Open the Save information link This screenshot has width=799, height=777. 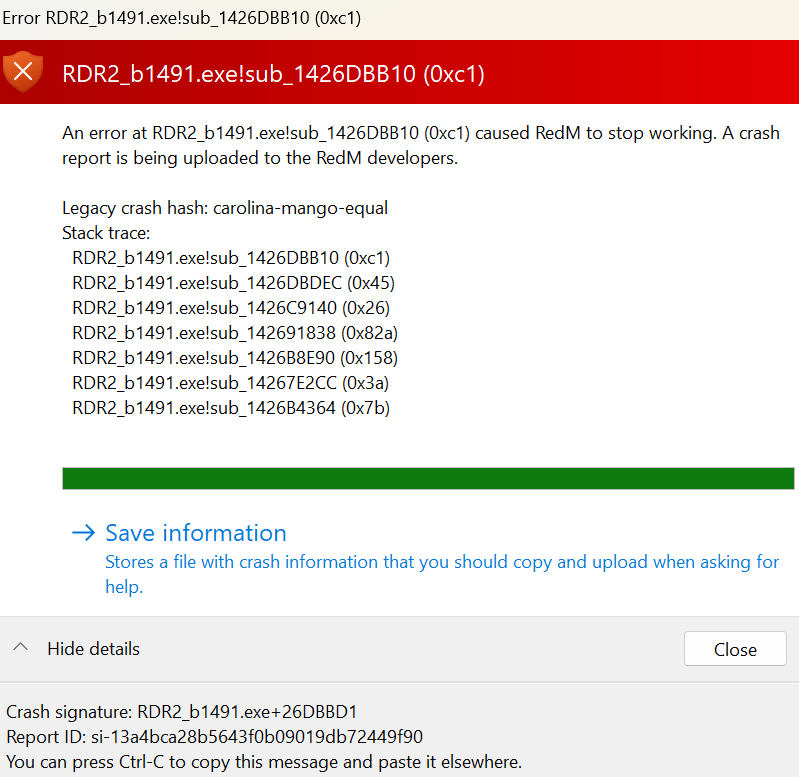point(196,533)
